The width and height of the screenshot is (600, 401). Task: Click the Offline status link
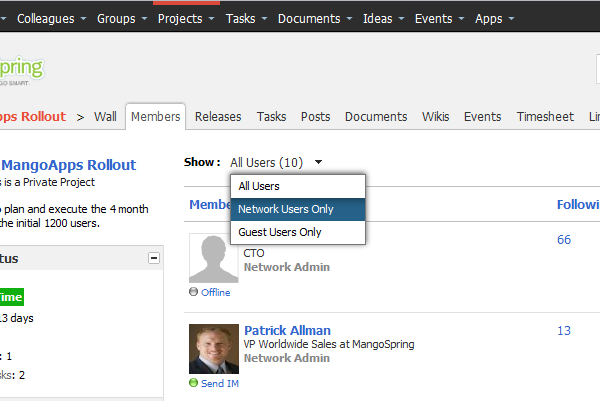(x=216, y=292)
